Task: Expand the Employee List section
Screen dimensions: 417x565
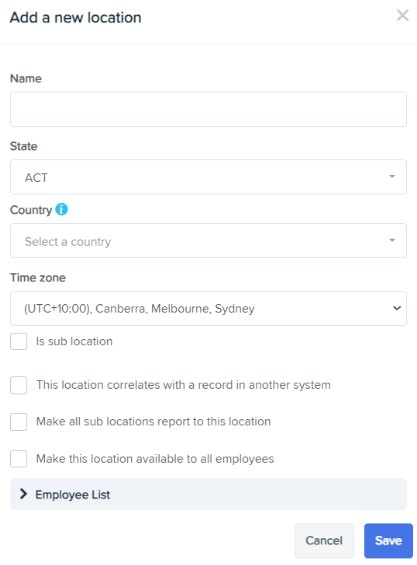Action: [208, 494]
